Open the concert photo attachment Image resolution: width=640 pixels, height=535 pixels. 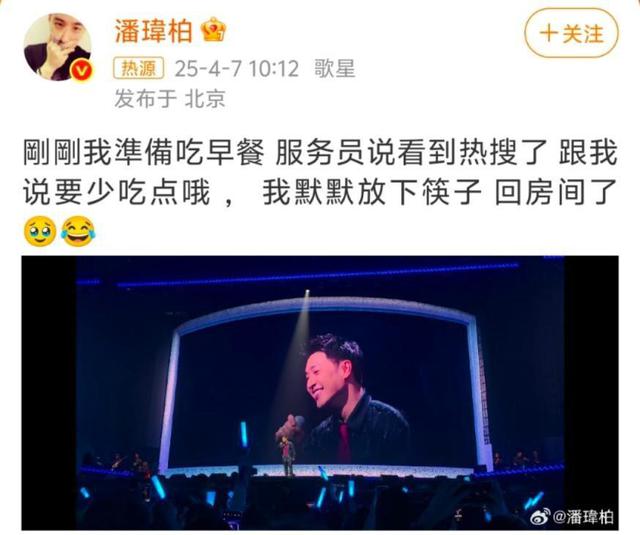click(320, 393)
